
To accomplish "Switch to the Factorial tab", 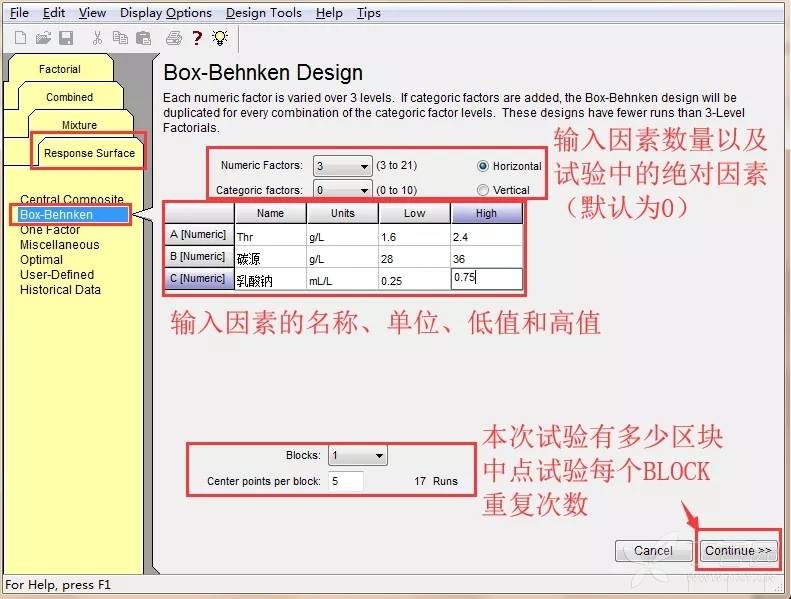I will [60, 69].
